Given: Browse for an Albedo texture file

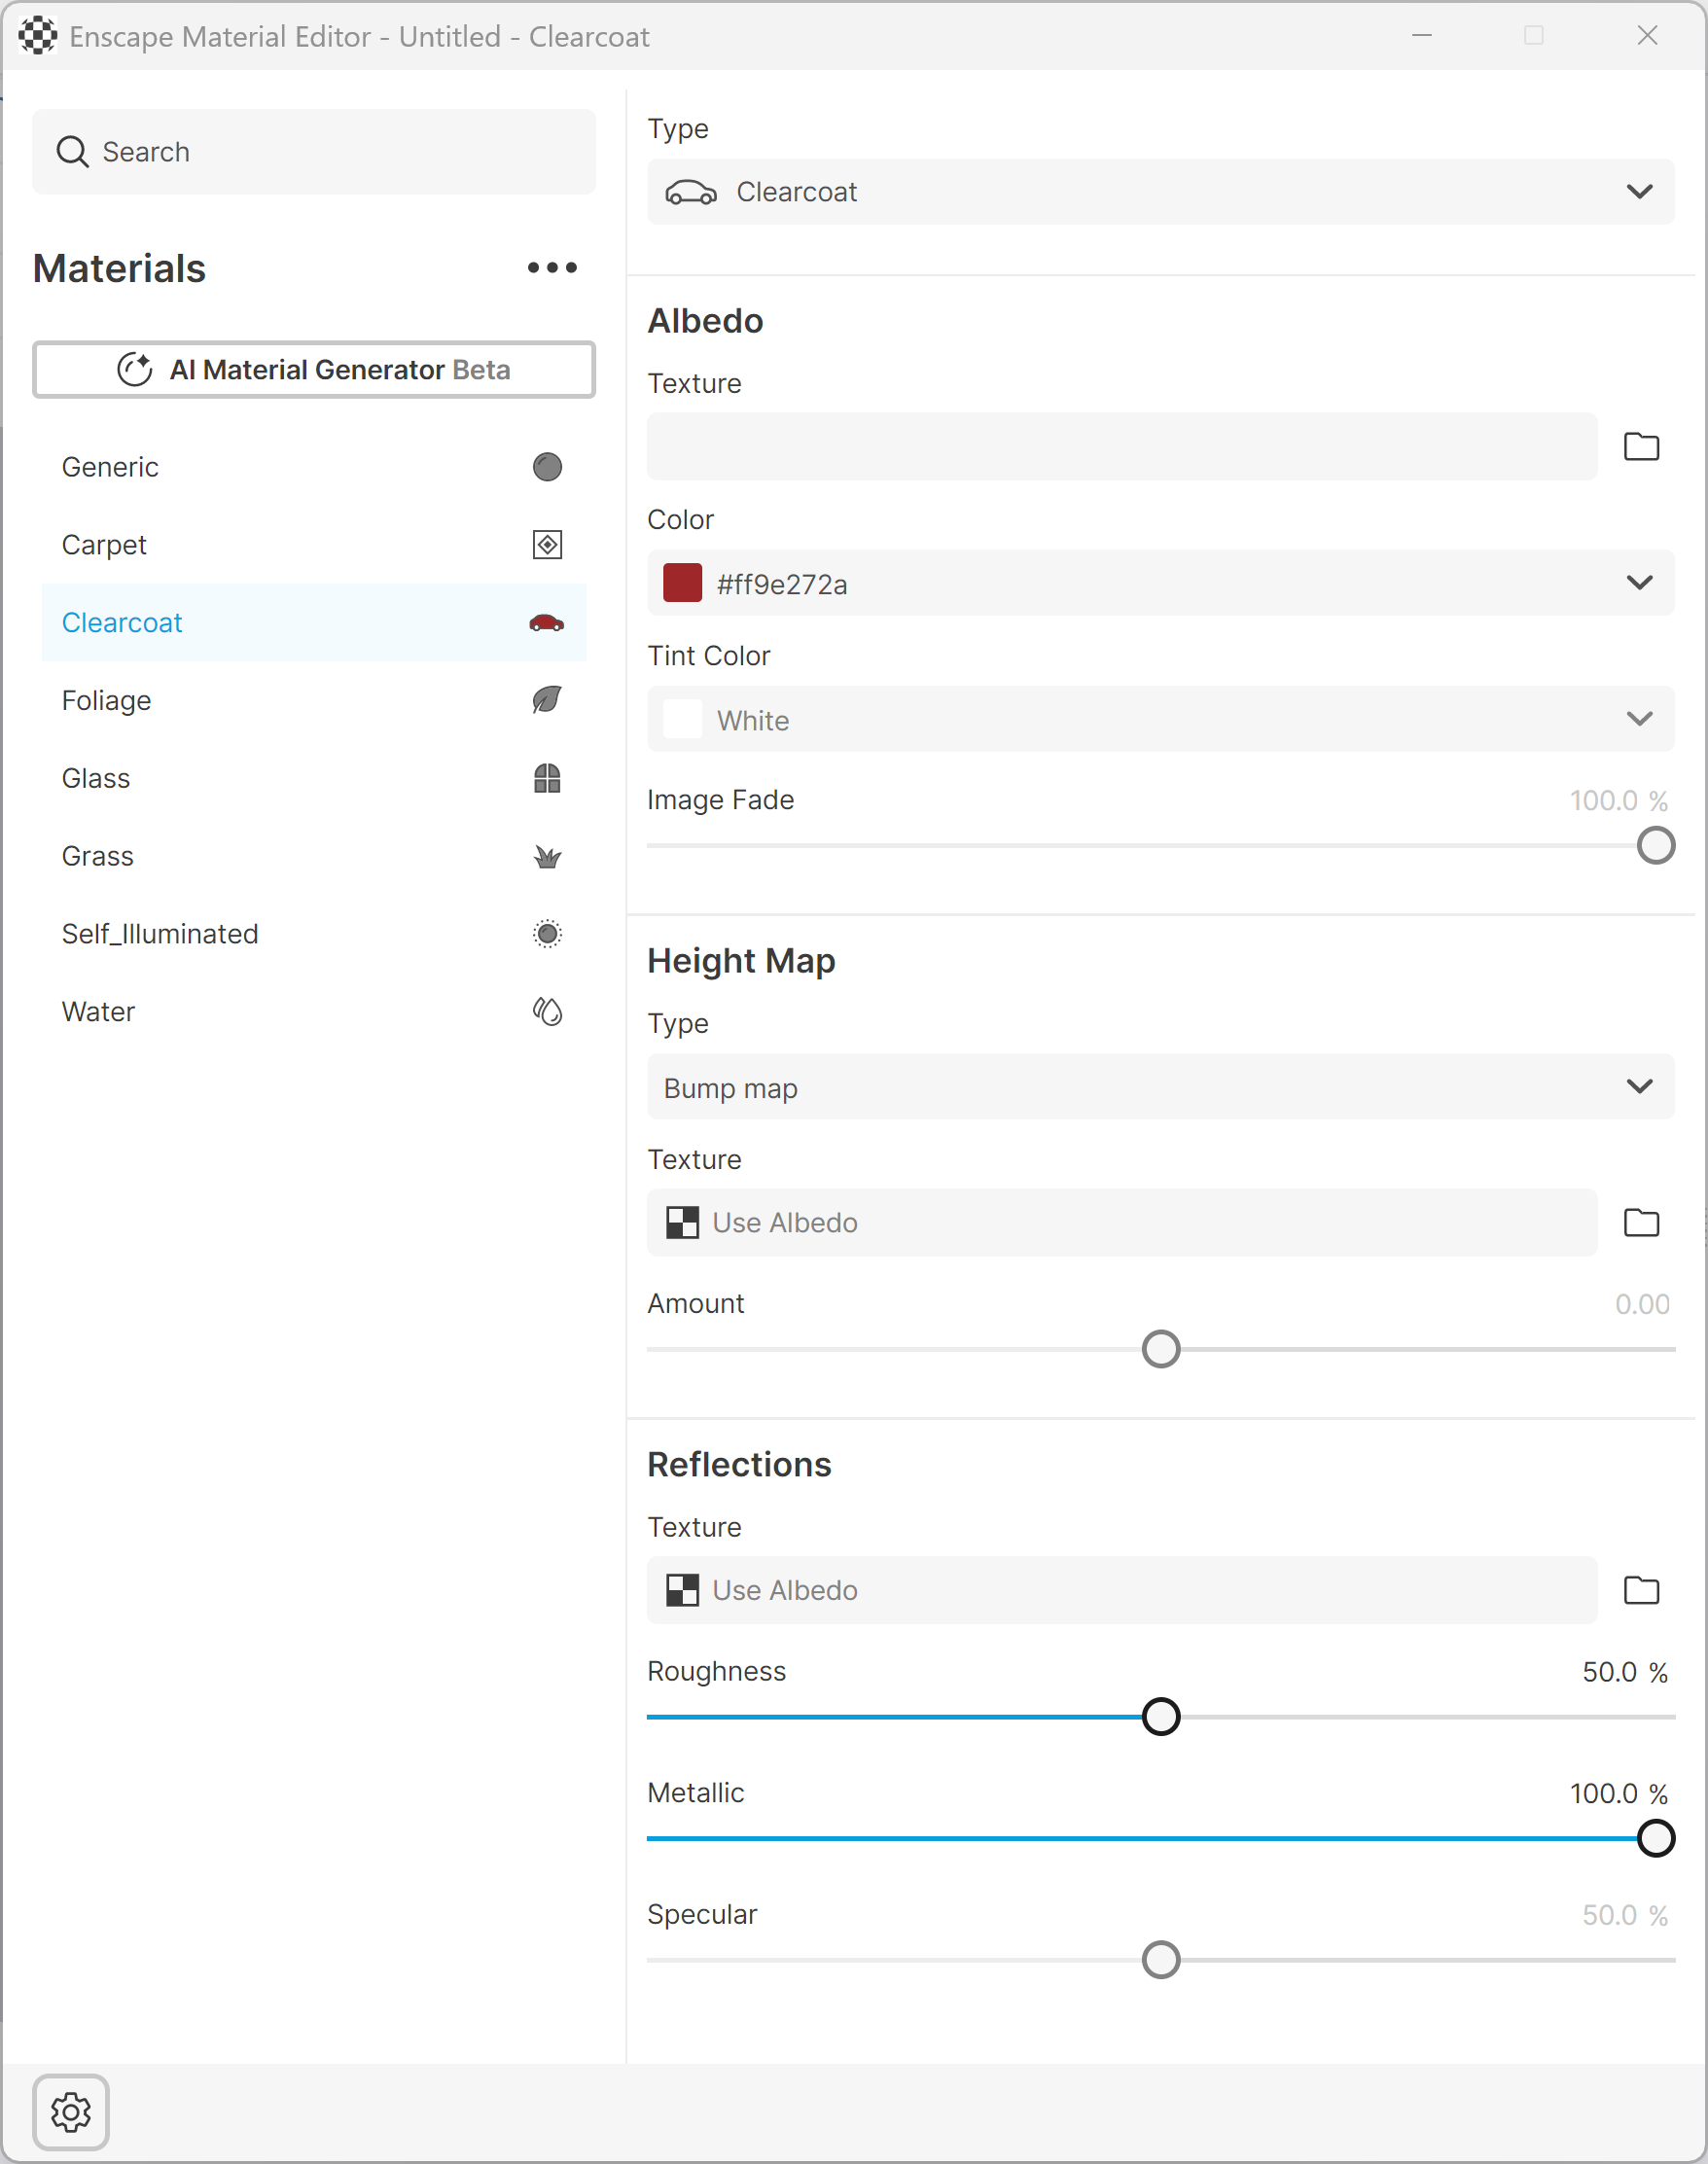Looking at the screenshot, I should pyautogui.click(x=1641, y=446).
